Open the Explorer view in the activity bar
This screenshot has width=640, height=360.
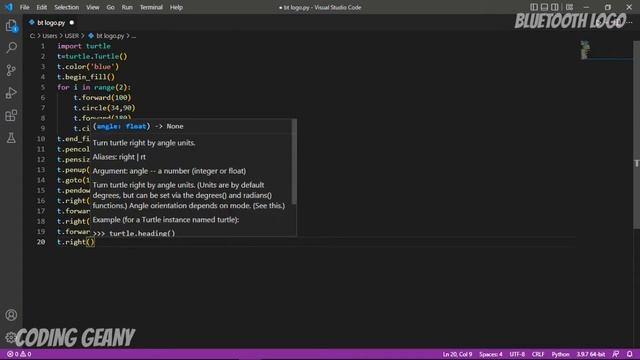(11, 26)
